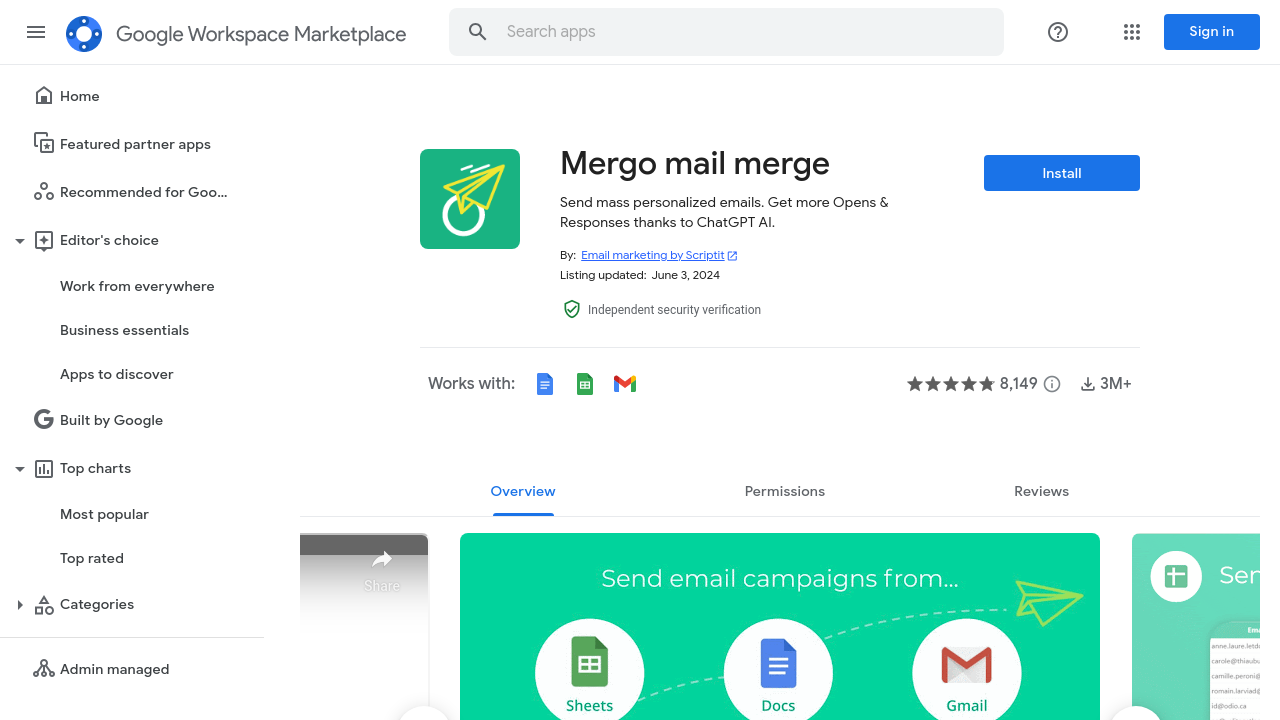1280x720 pixels.
Task: Click Independent security verification text
Action: 674,310
